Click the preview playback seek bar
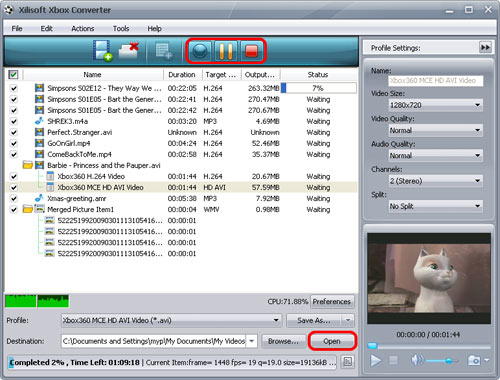 [429, 346]
